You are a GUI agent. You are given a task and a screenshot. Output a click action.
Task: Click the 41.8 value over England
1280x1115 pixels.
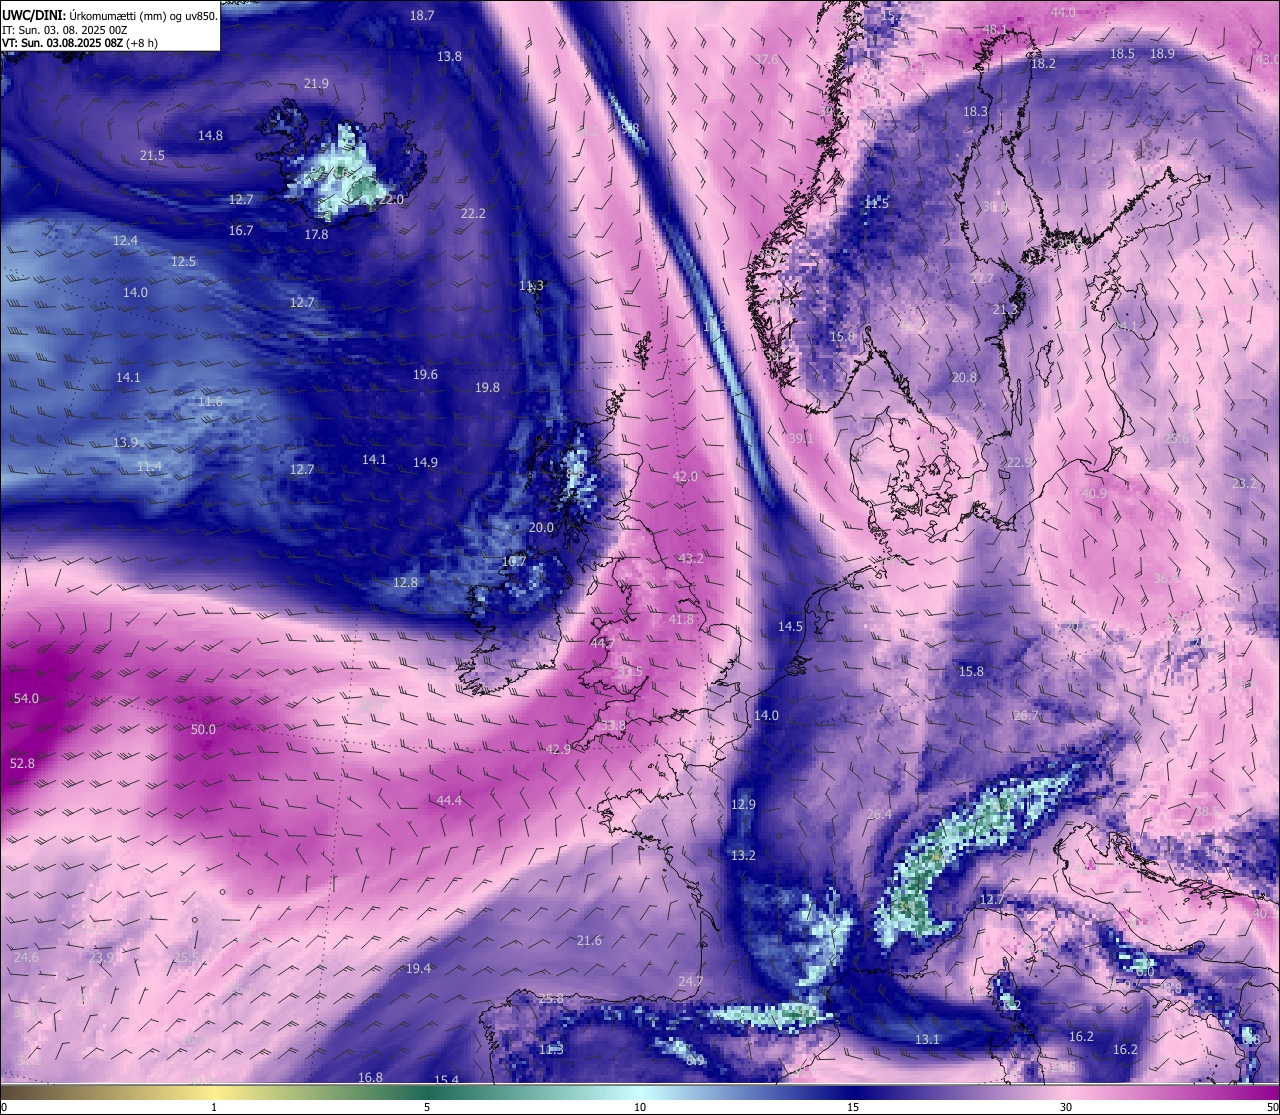point(681,620)
